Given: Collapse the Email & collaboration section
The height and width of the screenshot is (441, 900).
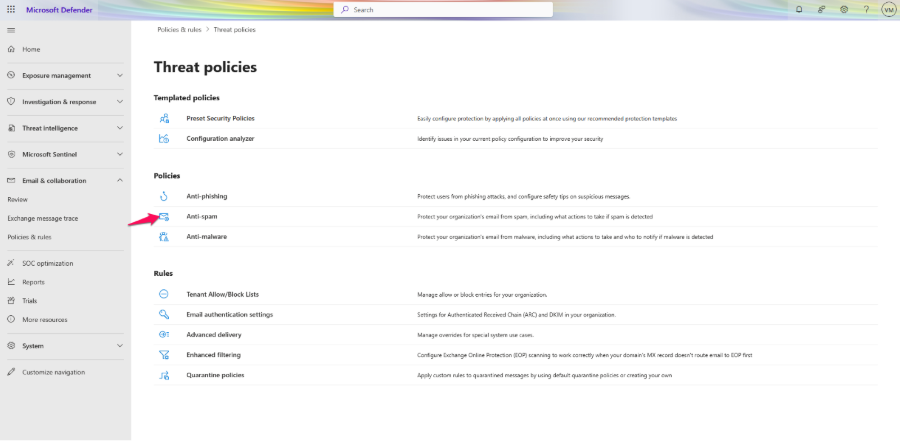Looking at the screenshot, I should (120, 181).
